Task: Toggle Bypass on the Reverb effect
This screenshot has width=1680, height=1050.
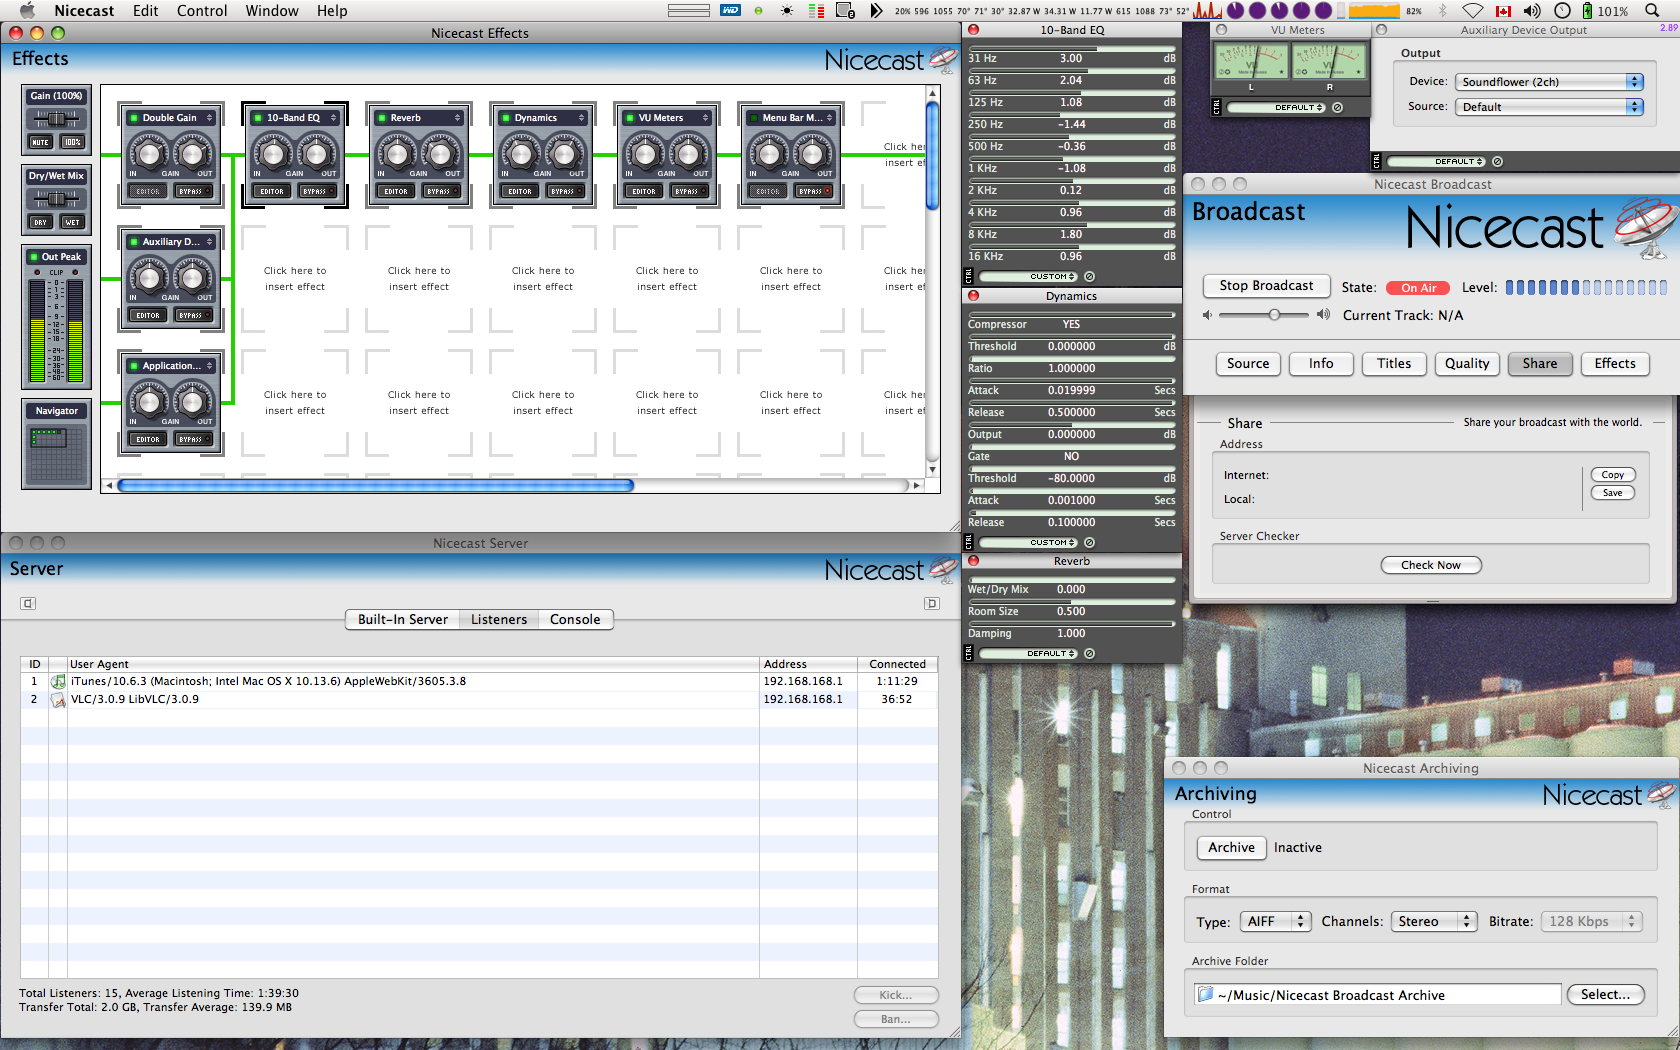Action: 439,191
